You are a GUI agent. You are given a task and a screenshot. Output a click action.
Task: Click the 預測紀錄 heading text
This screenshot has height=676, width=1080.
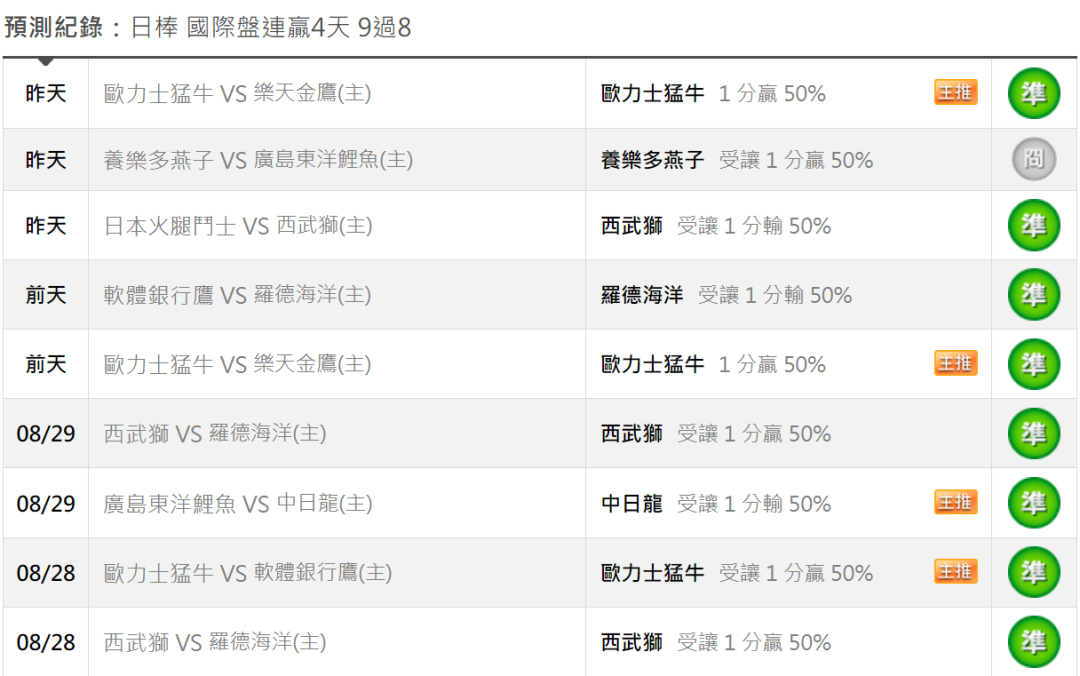click(x=54, y=28)
